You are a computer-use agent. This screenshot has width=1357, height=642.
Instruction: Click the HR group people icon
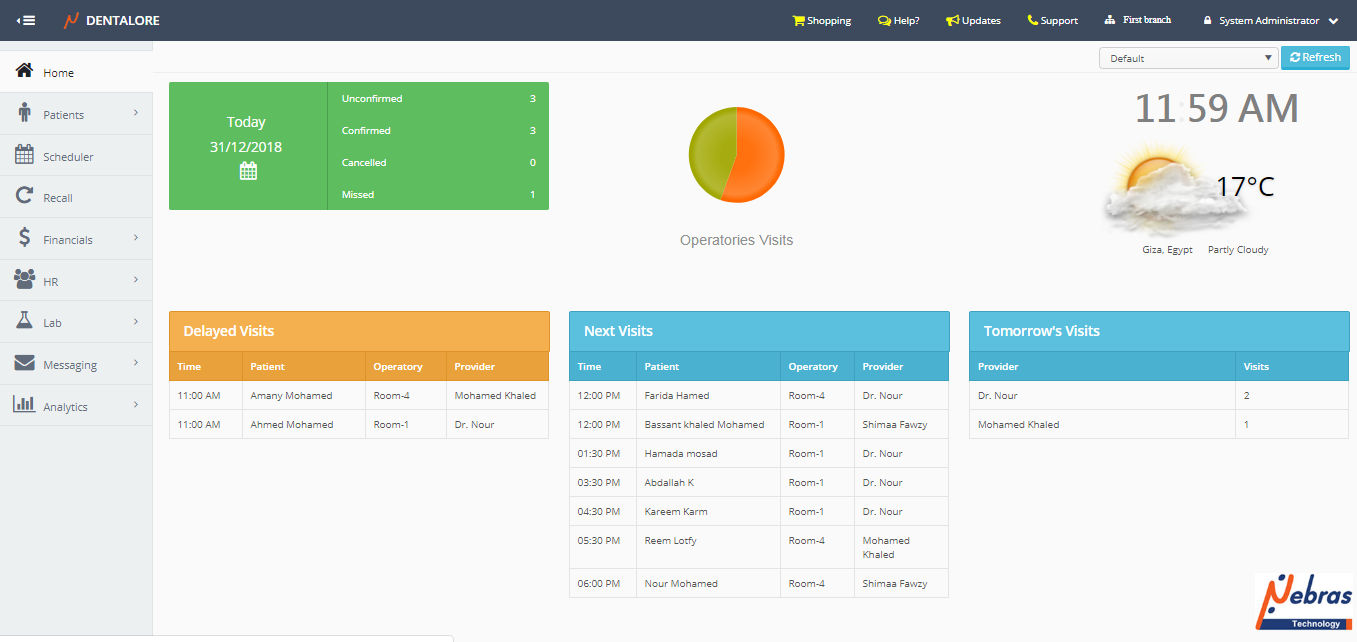pos(25,280)
